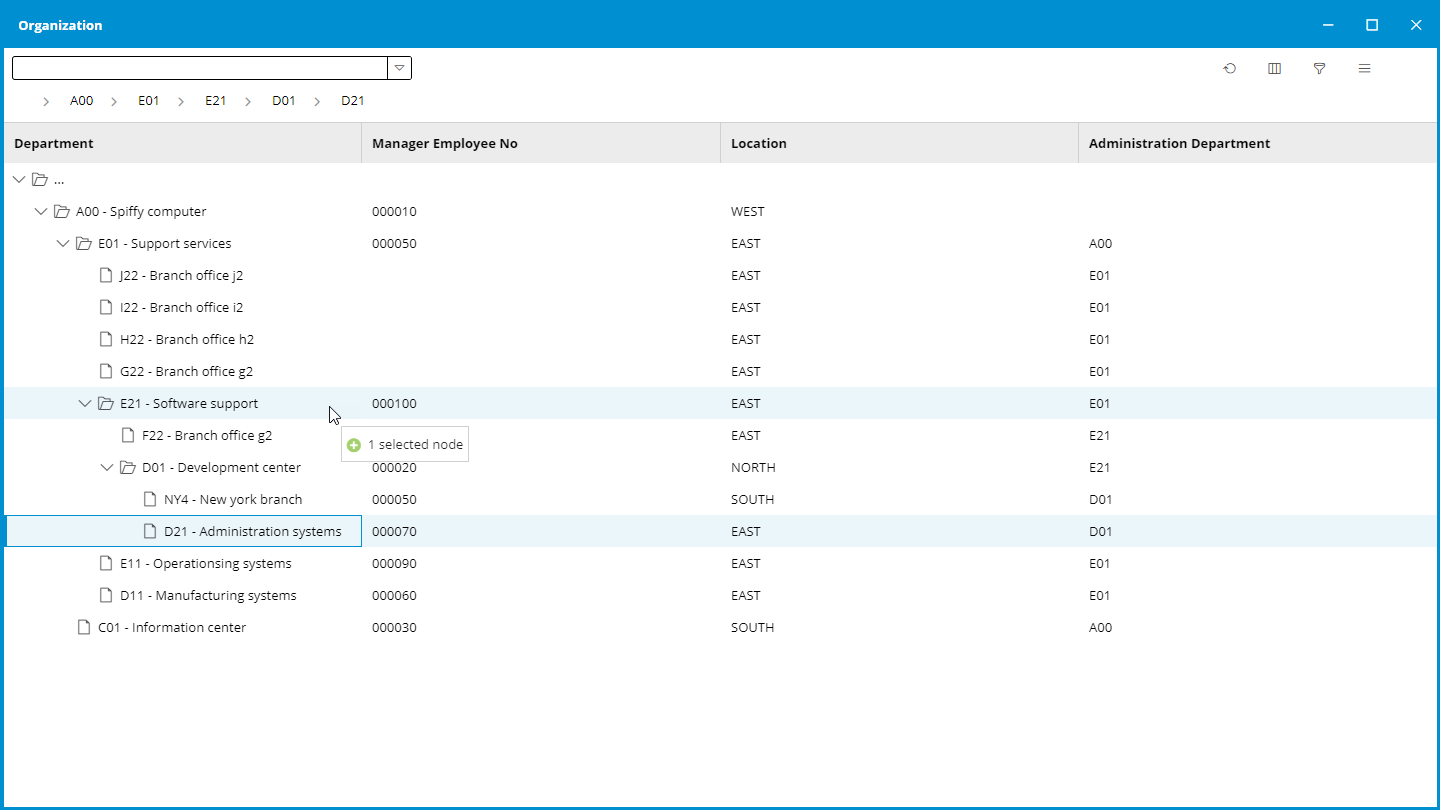This screenshot has width=1440, height=810.
Task: Collapse the E01 - Support services node
Action: click(63, 243)
